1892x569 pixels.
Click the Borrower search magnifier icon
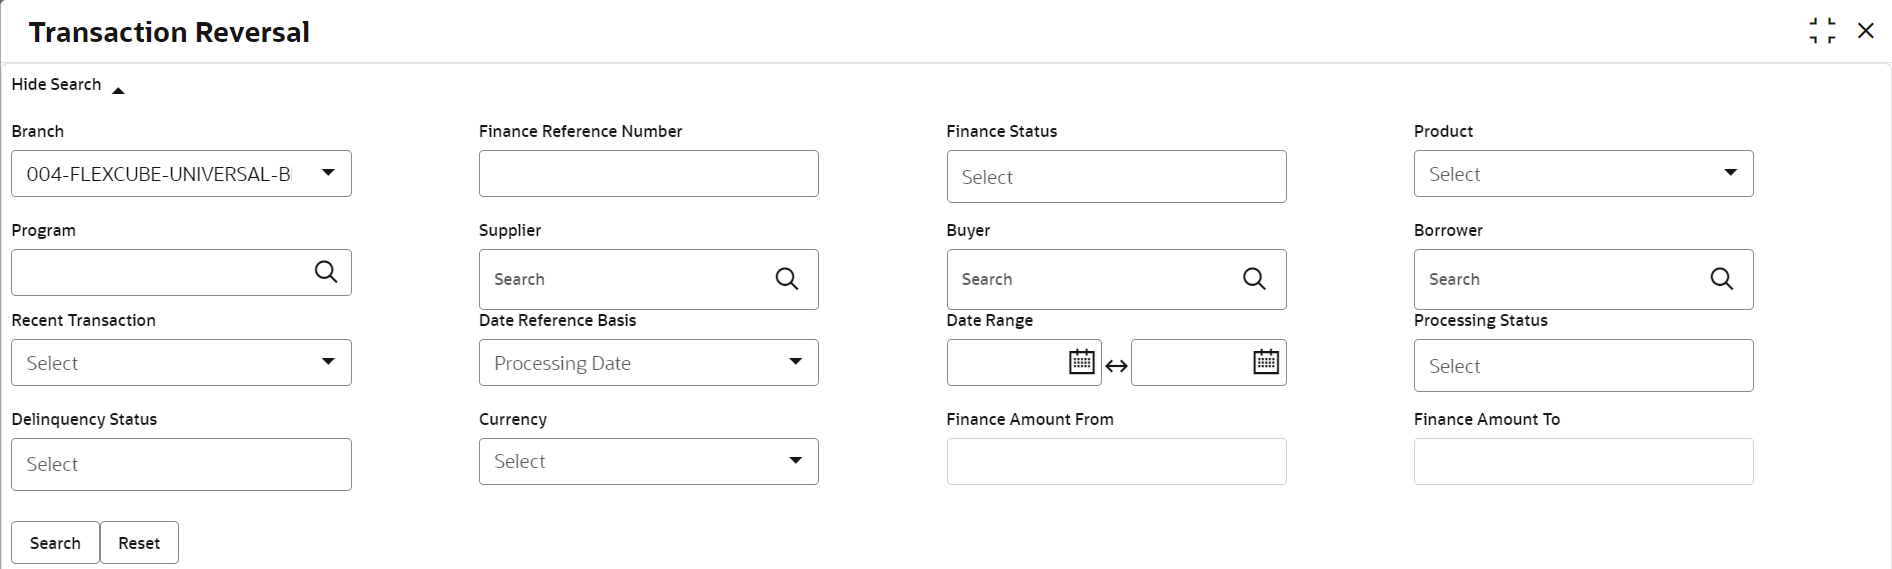point(1721,279)
